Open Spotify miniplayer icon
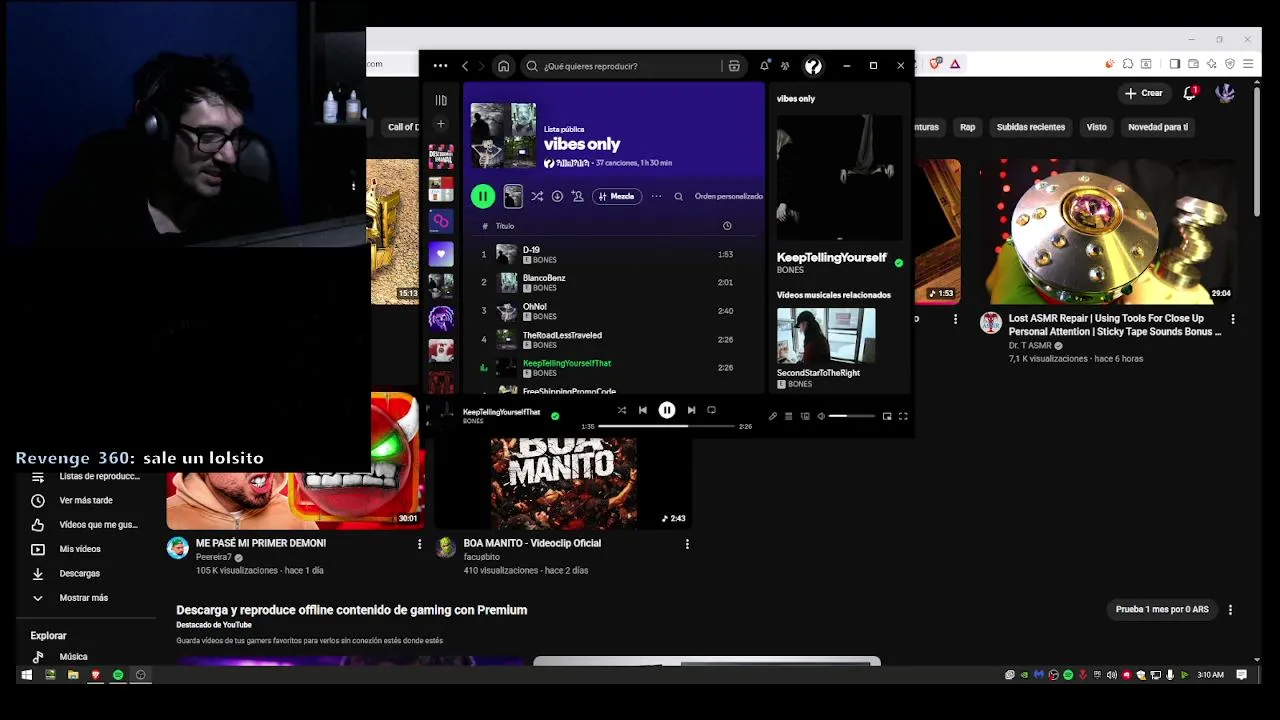 pyautogui.click(x=887, y=416)
